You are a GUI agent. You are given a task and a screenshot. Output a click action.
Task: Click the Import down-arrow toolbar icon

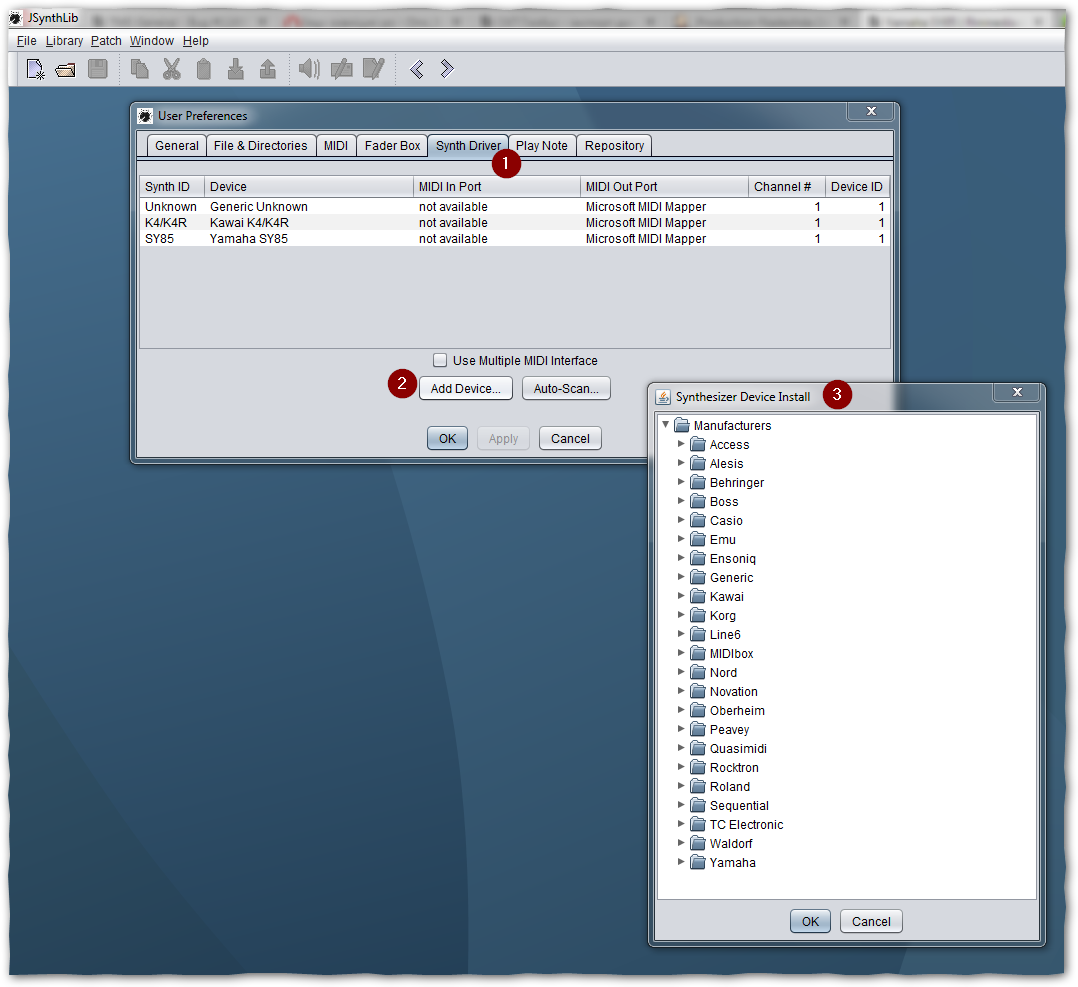236,69
